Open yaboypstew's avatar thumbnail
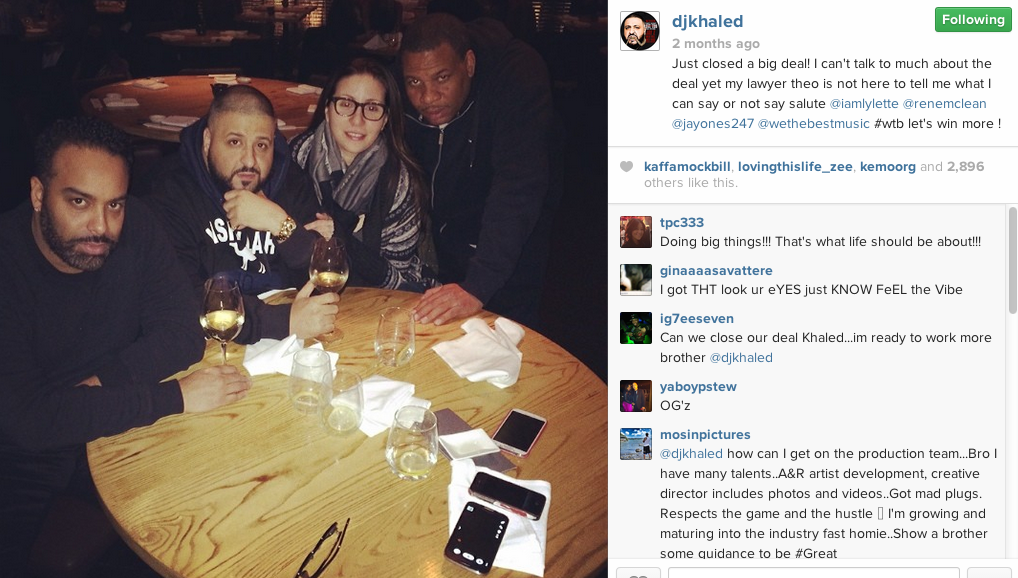The width and height of the screenshot is (1018, 578). click(x=636, y=396)
